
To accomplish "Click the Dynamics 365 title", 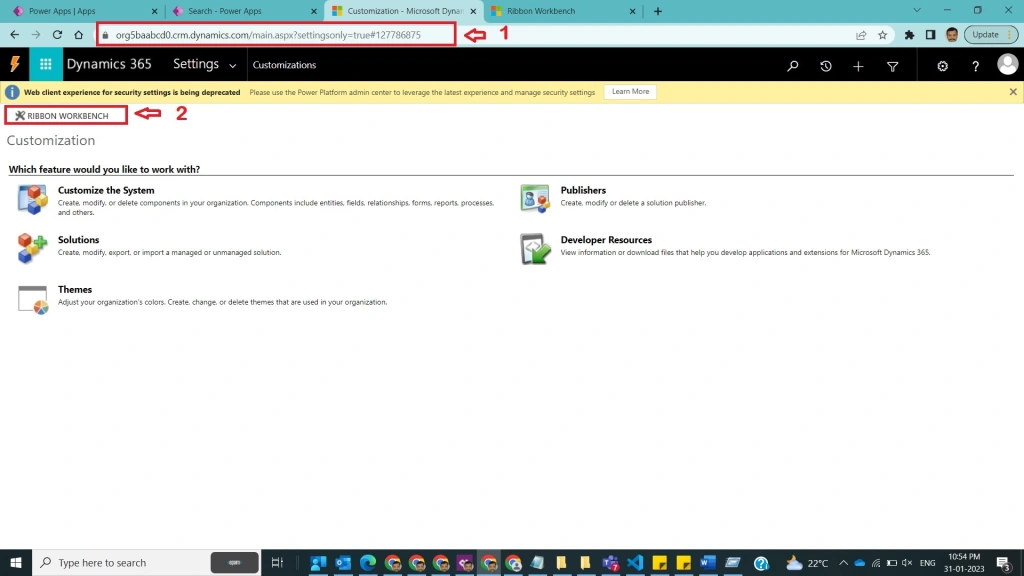I will click(x=109, y=64).
